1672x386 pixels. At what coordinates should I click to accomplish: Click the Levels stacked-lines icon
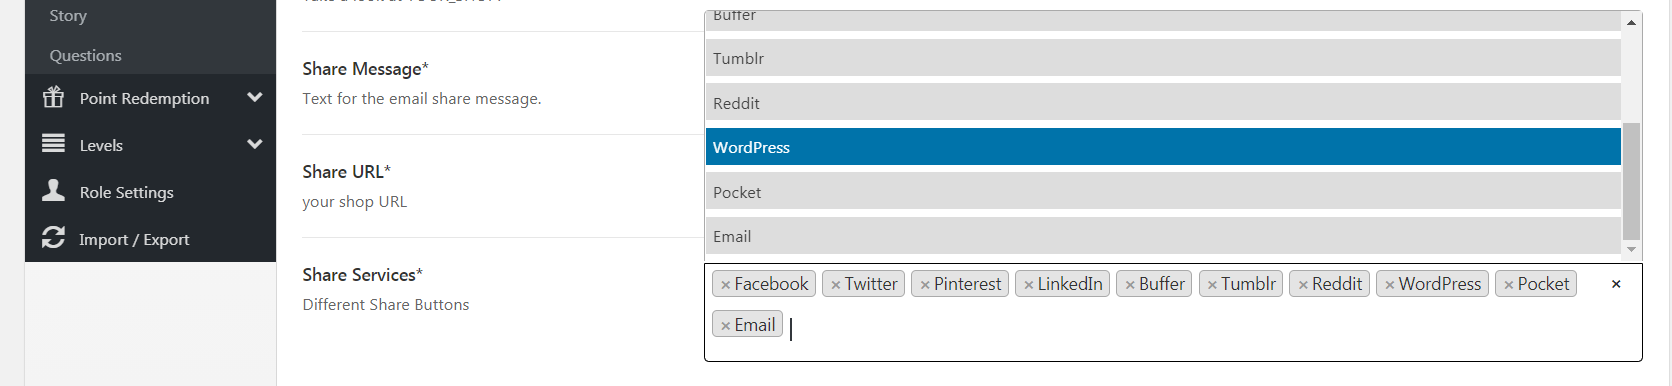tap(53, 144)
